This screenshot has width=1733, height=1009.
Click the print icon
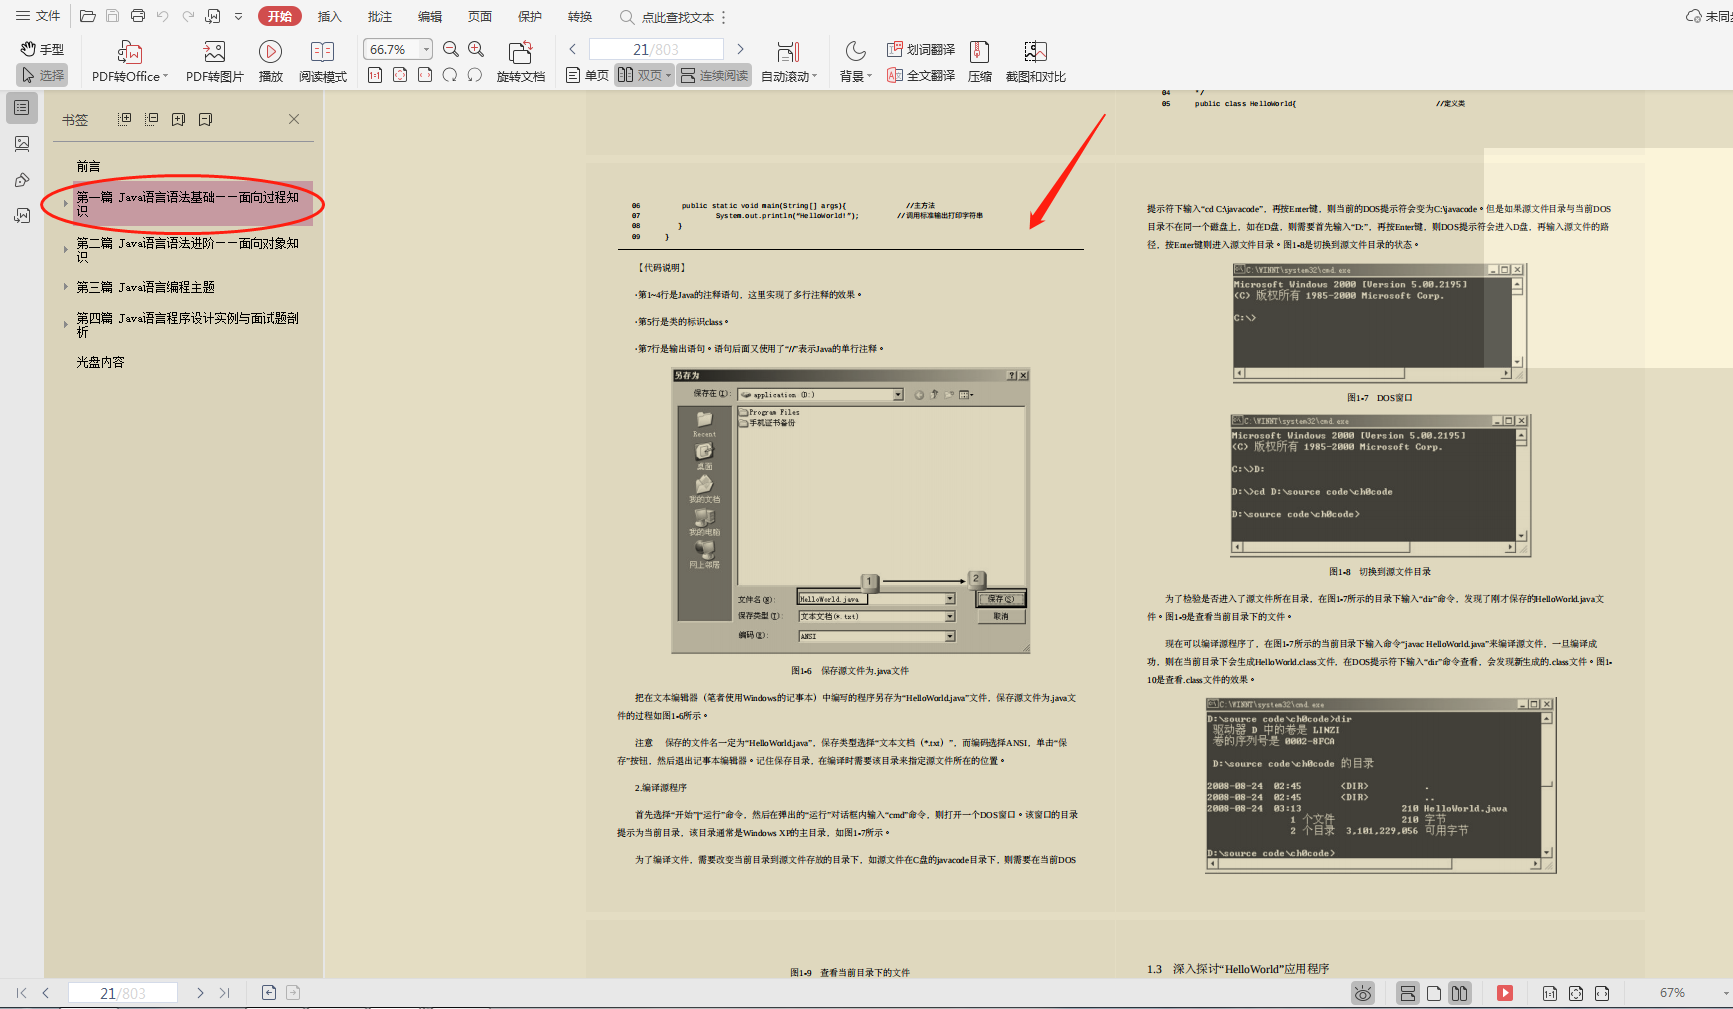coord(138,16)
